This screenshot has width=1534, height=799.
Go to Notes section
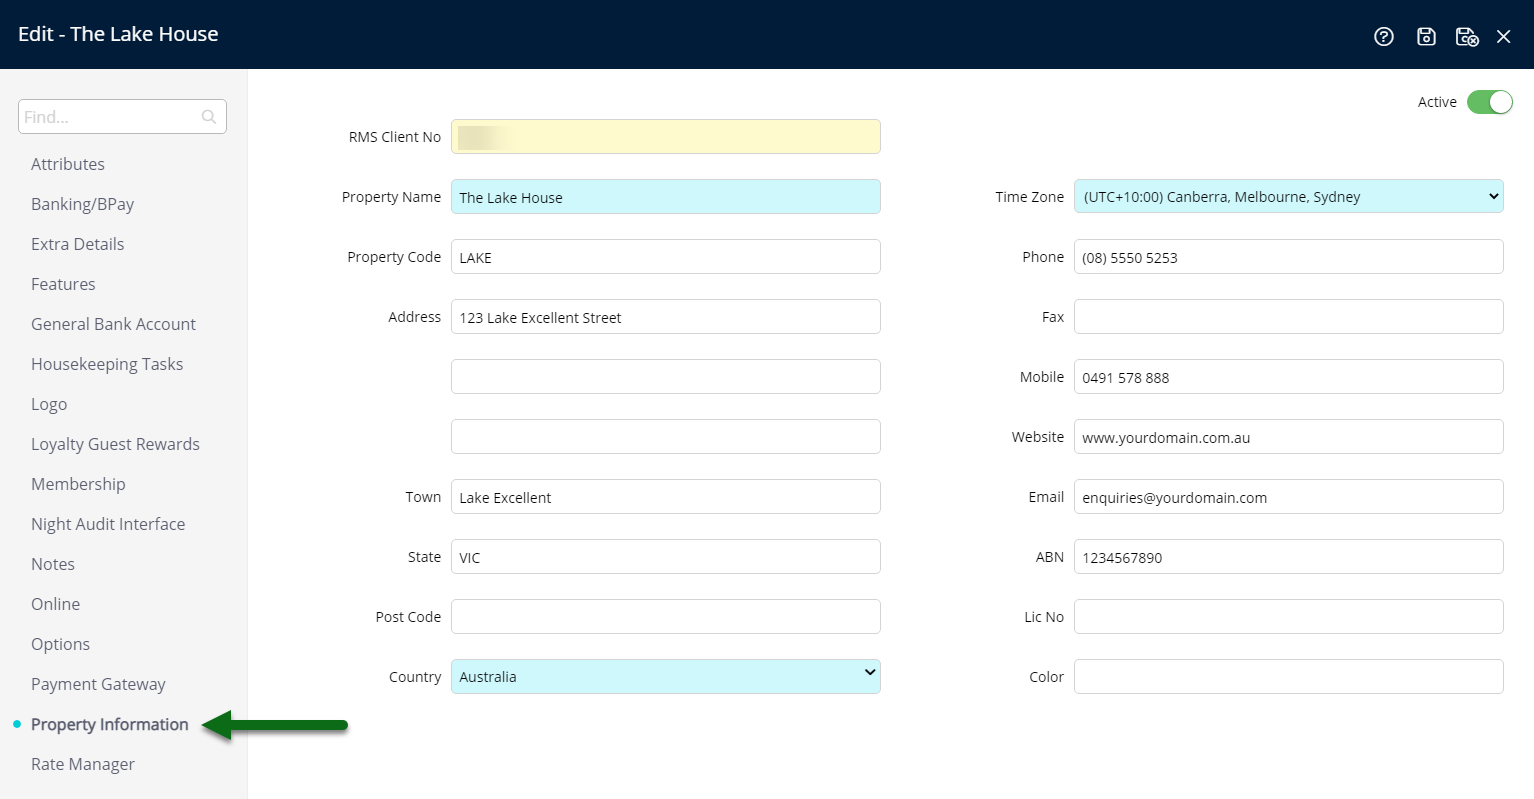53,564
